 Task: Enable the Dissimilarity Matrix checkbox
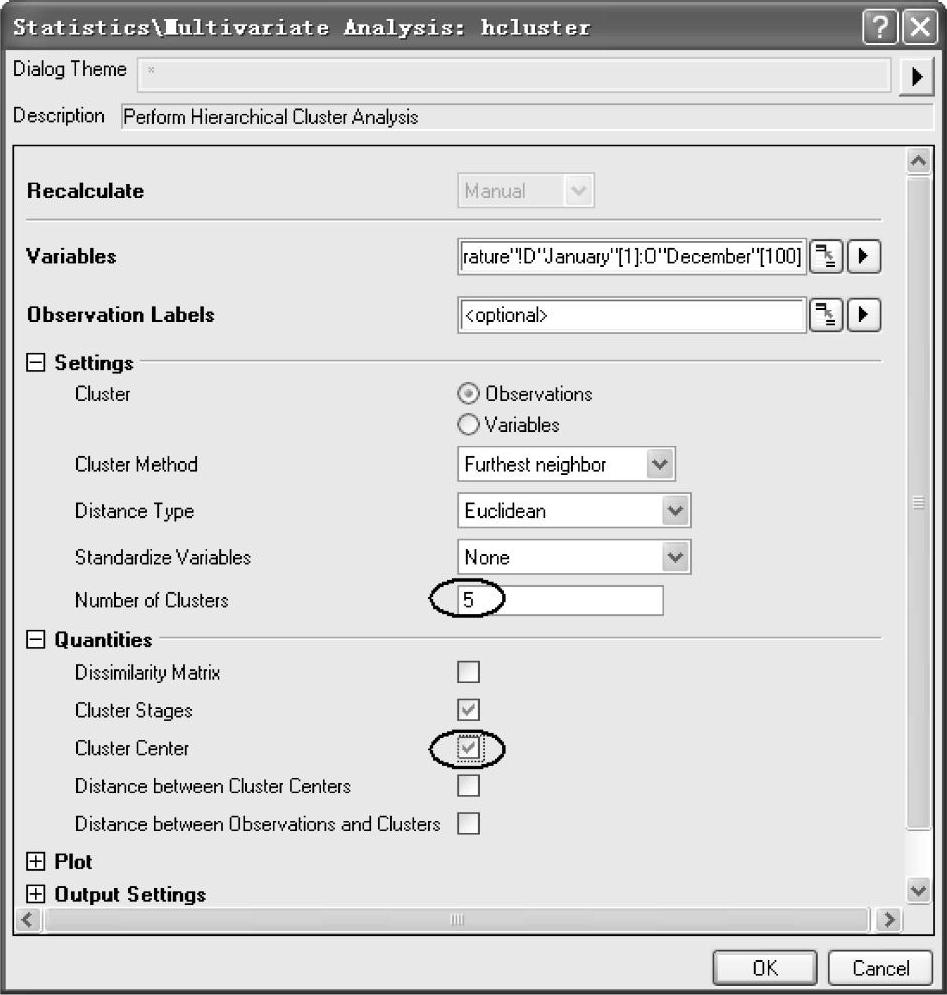coord(468,671)
